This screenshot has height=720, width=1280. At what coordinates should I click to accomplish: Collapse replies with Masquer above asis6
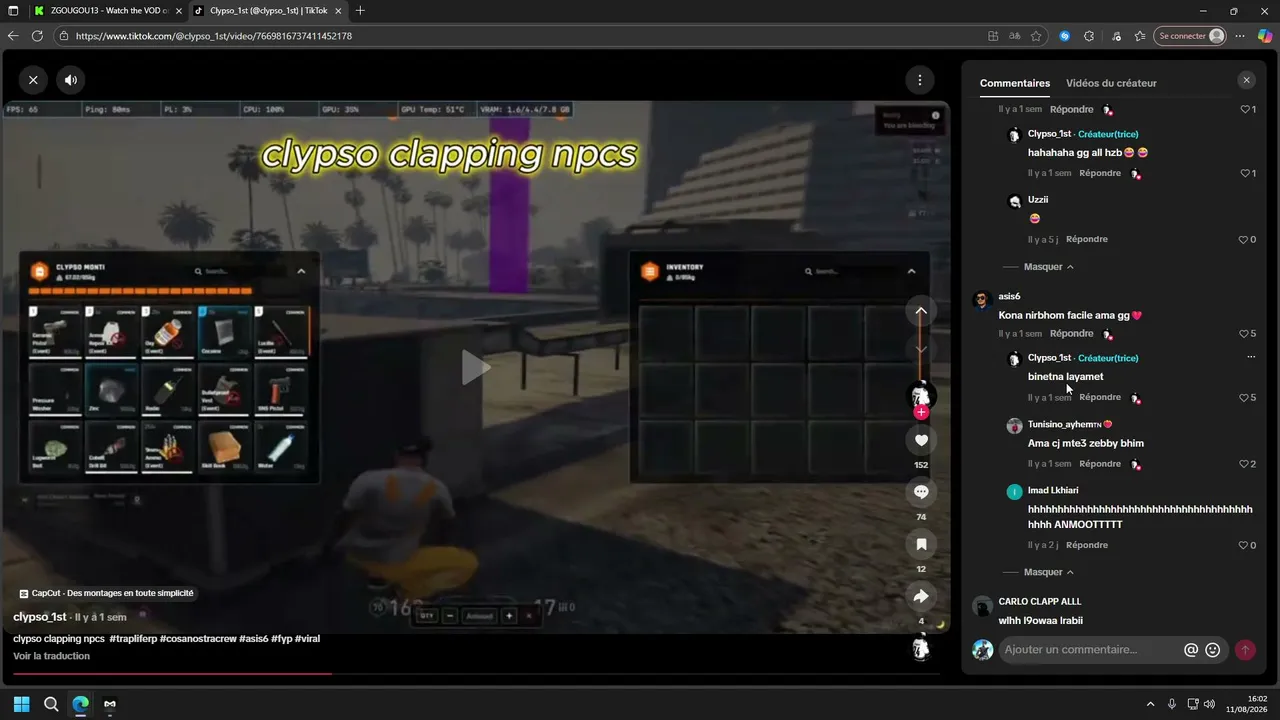point(1048,267)
